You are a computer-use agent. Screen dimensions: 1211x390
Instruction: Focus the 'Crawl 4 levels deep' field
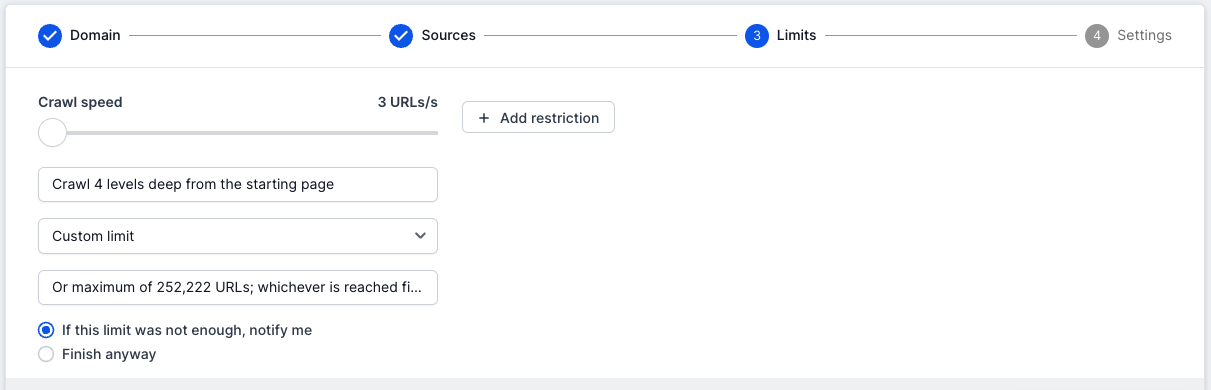click(238, 184)
